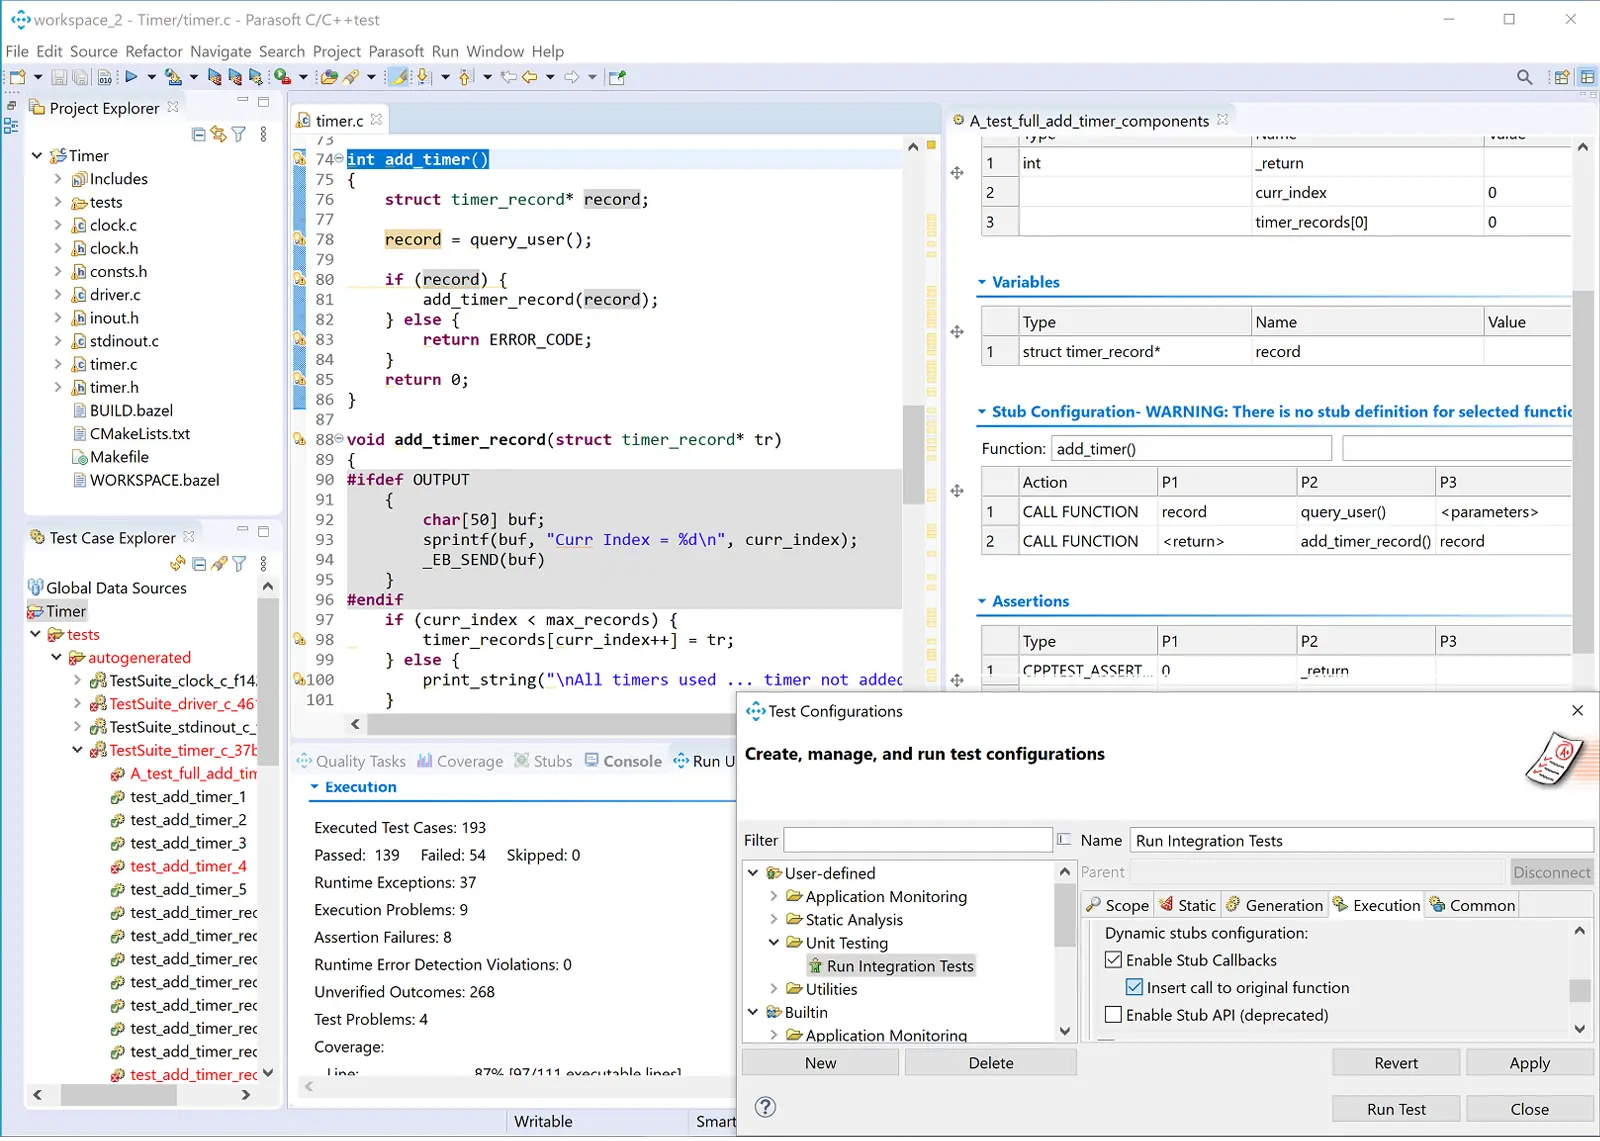Open the New wizard toolbar icon
This screenshot has height=1141, width=1600.
pos(17,77)
